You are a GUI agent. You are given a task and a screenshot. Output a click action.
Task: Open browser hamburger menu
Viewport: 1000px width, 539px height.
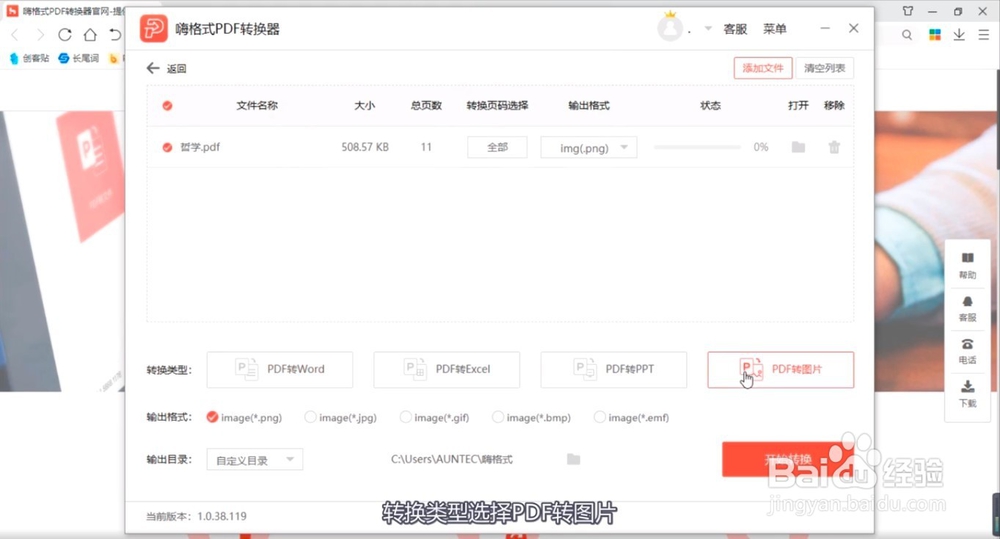pos(983,35)
